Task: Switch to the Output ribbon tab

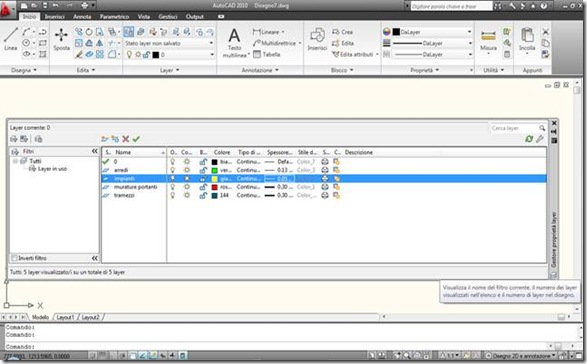Action: pos(195,16)
